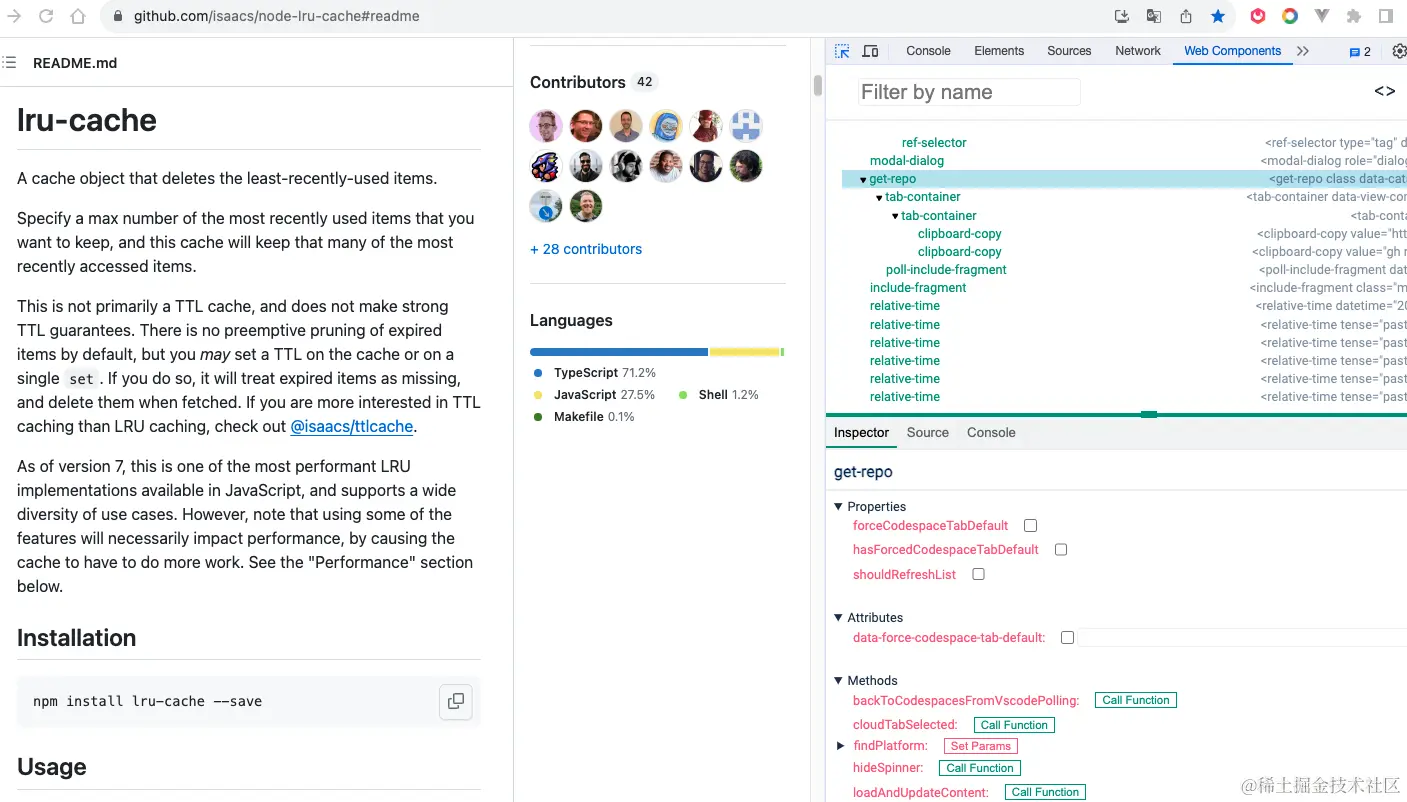1407x802 pixels.
Task: Open the colorful ring extension icon
Action: pos(1290,16)
